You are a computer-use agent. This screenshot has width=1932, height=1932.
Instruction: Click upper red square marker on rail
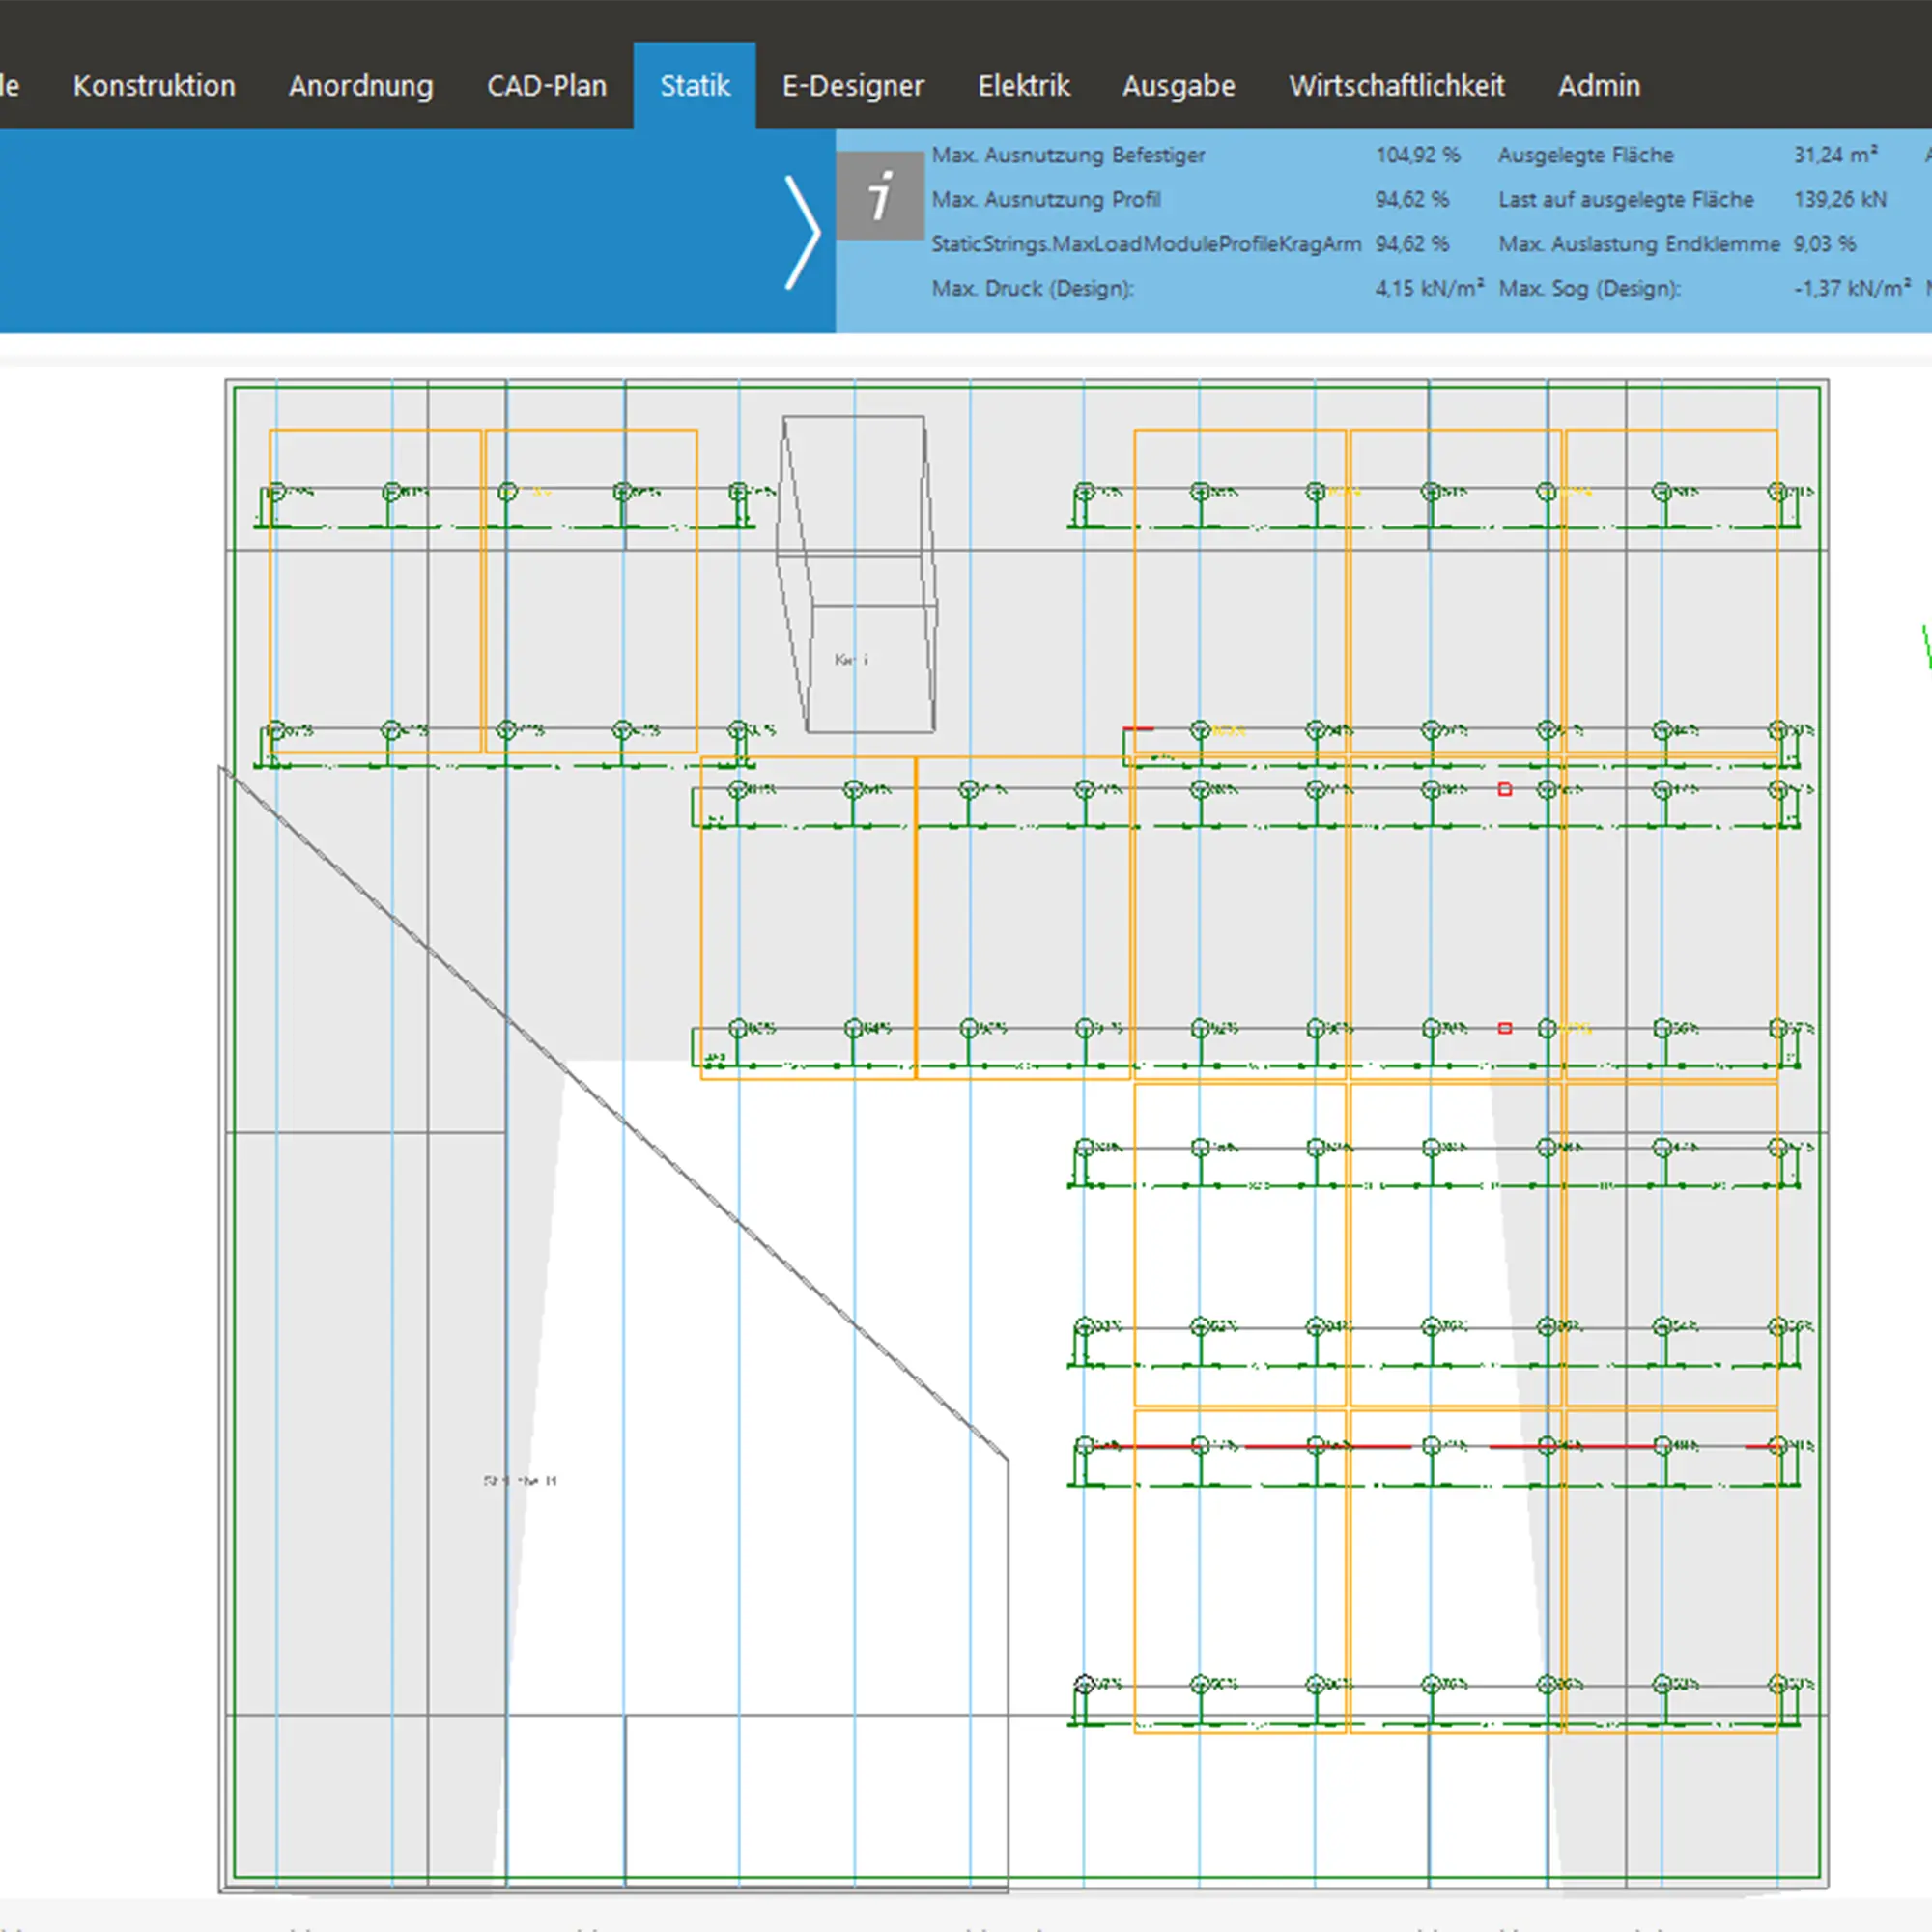click(1505, 790)
